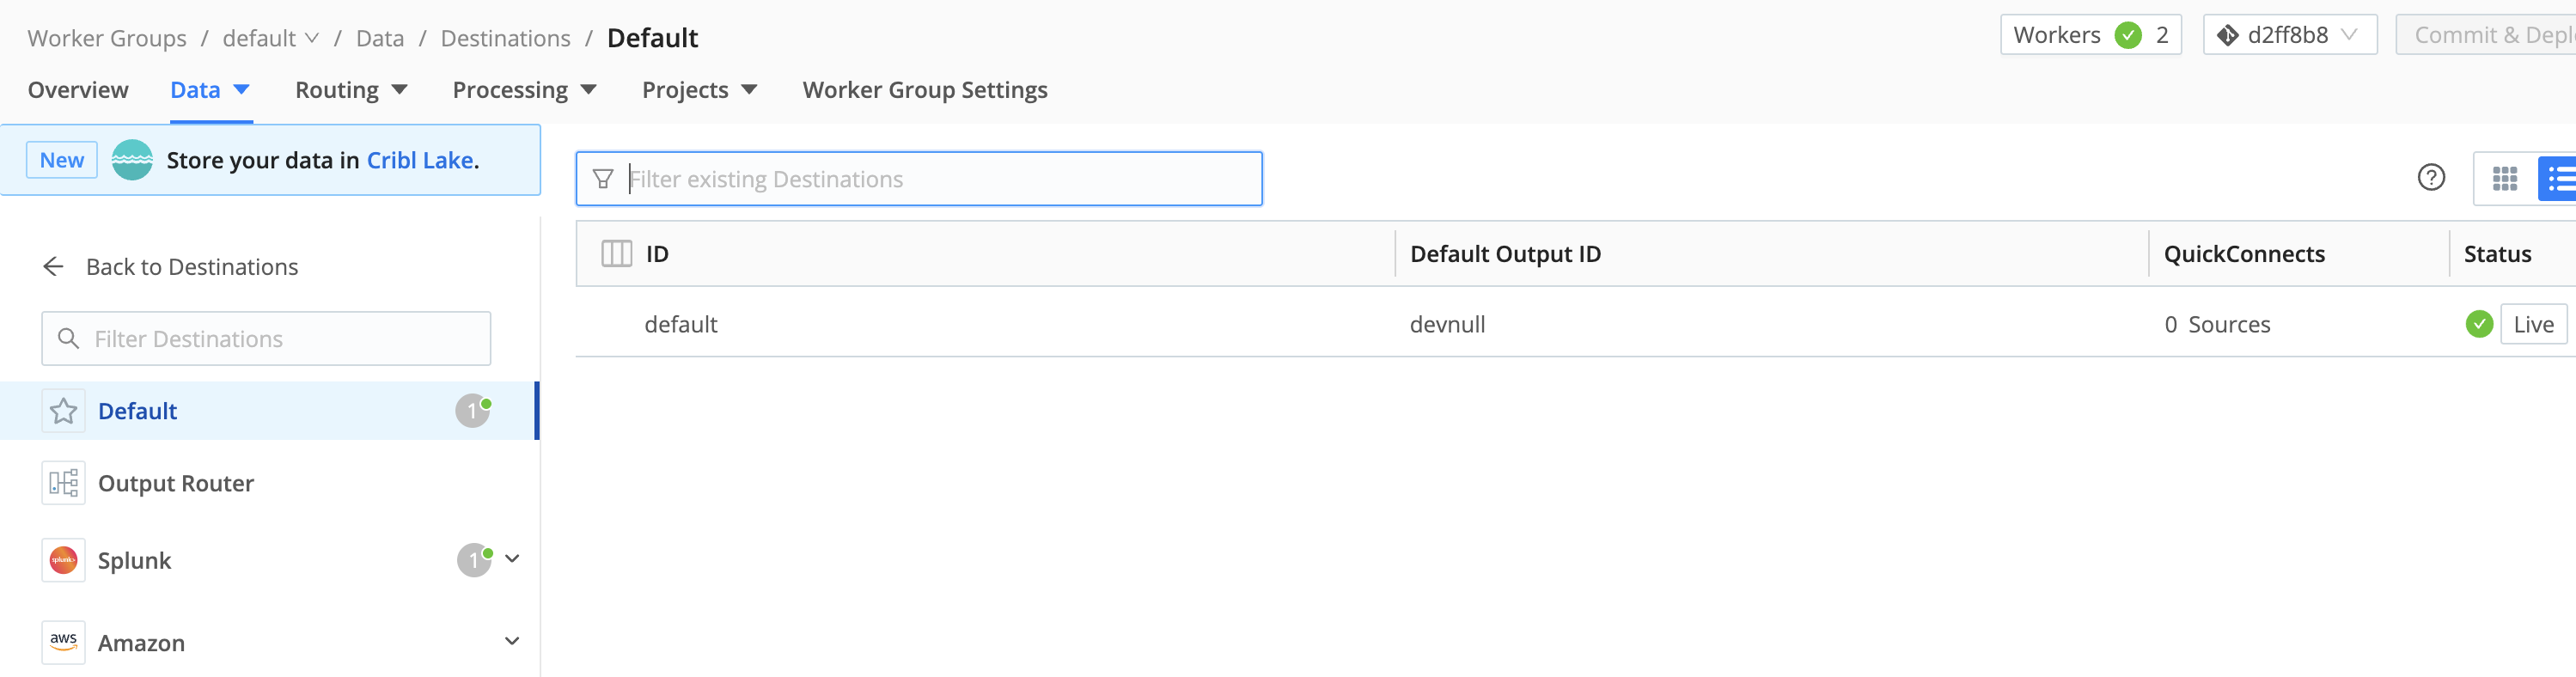
Task: Expand the Amazon destinations group
Action: tap(512, 641)
